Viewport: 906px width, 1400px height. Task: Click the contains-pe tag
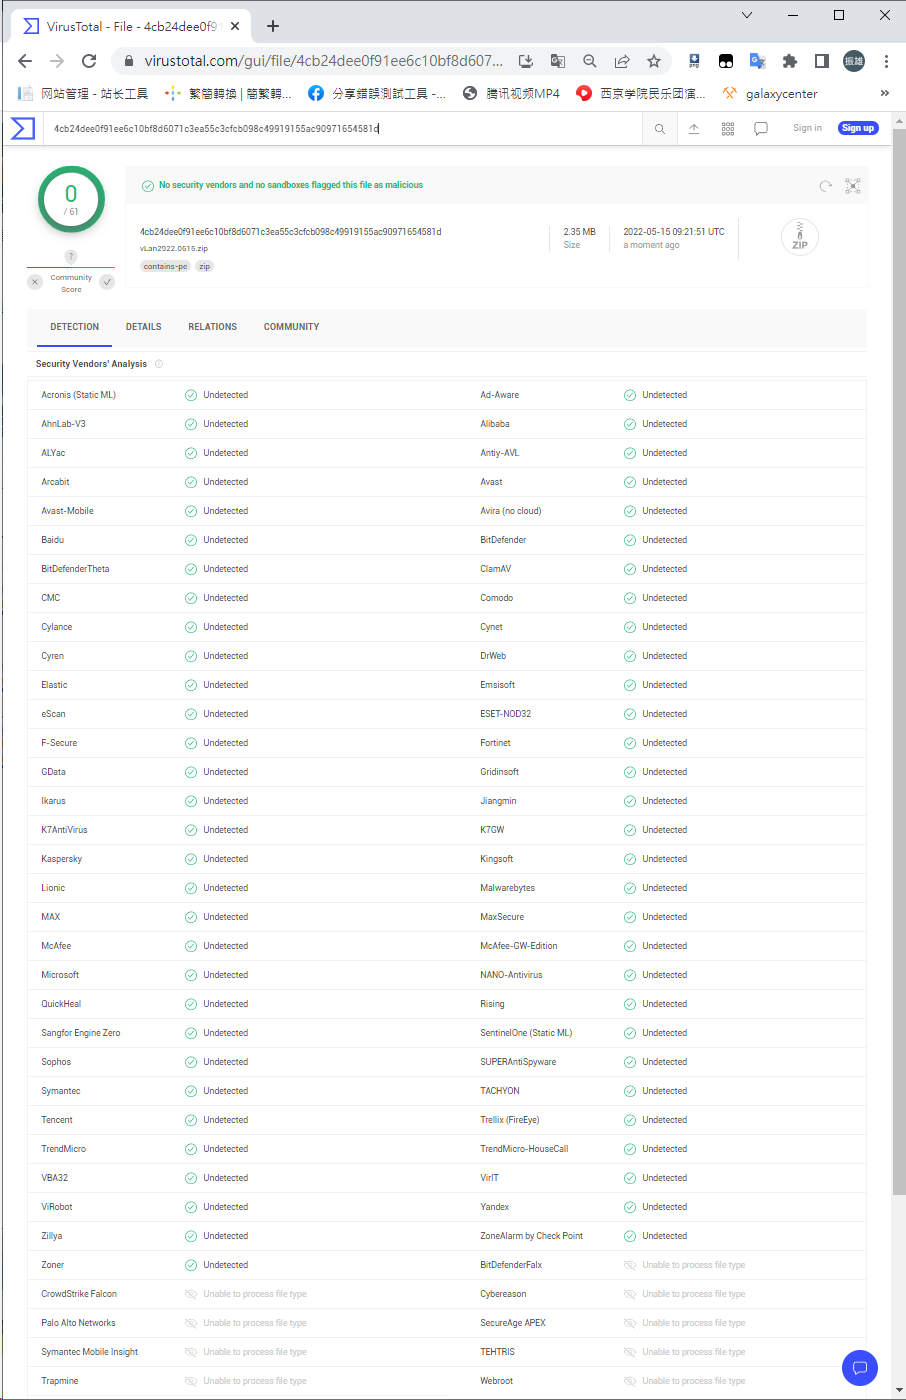tap(166, 267)
